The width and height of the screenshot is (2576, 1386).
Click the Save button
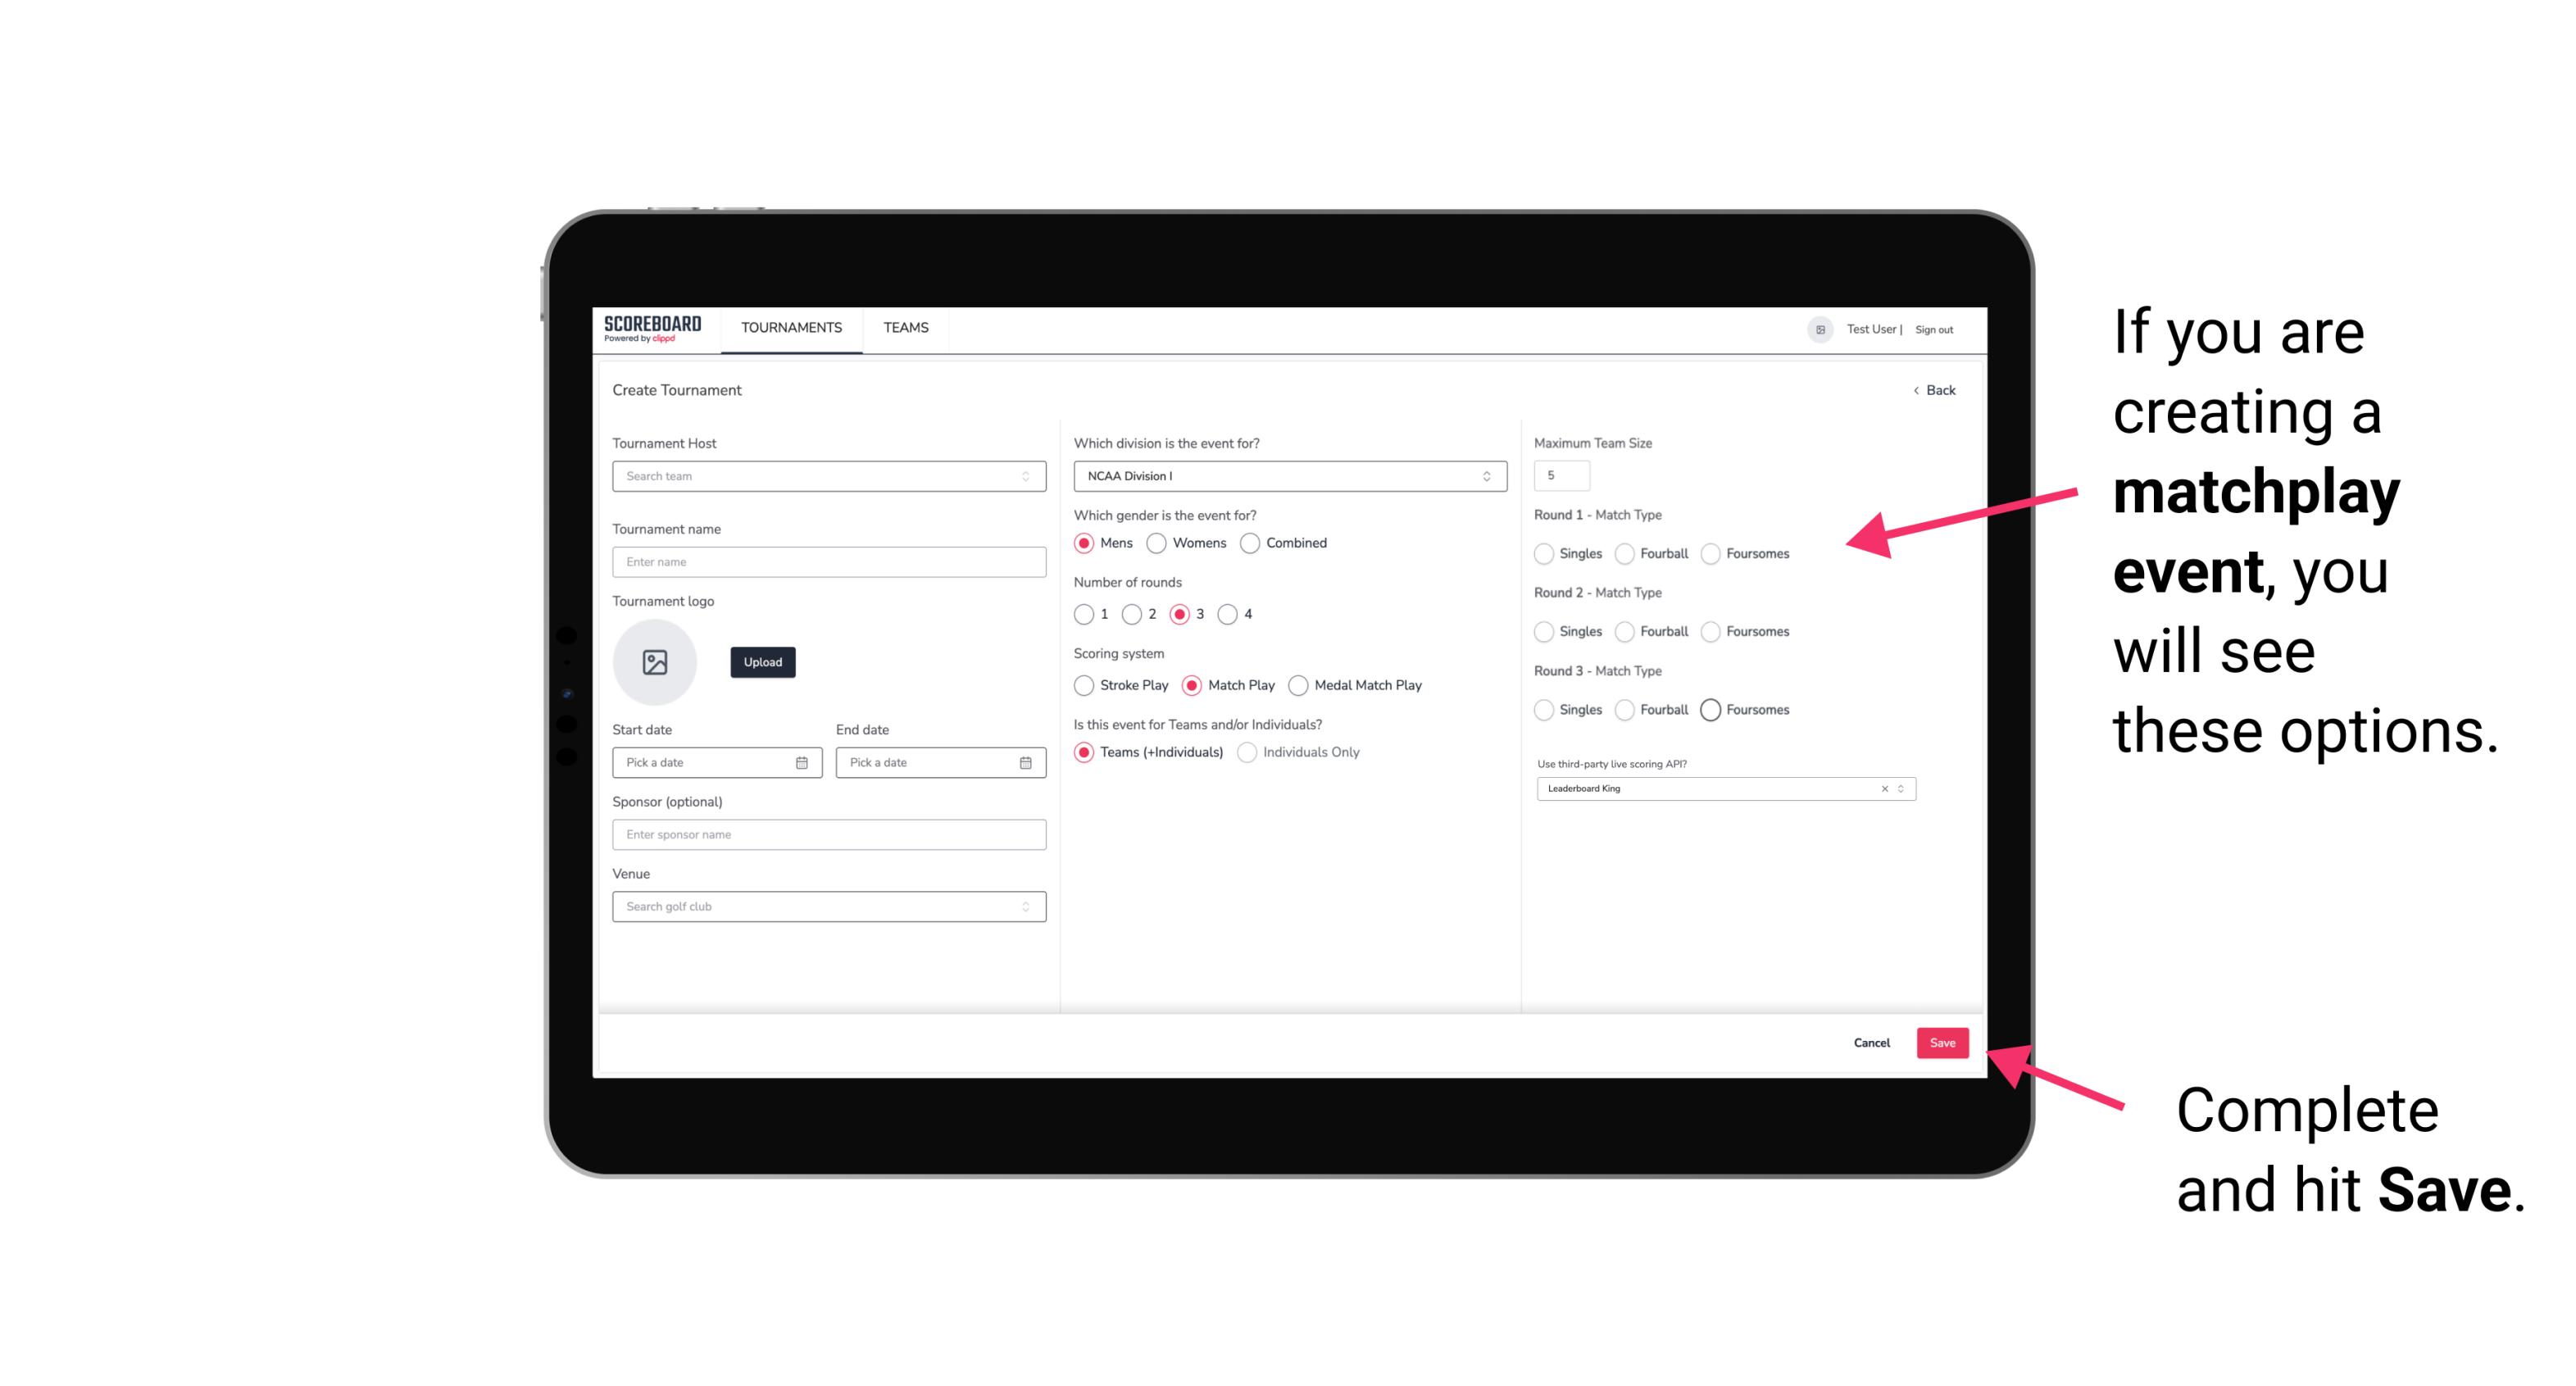1943,1041
